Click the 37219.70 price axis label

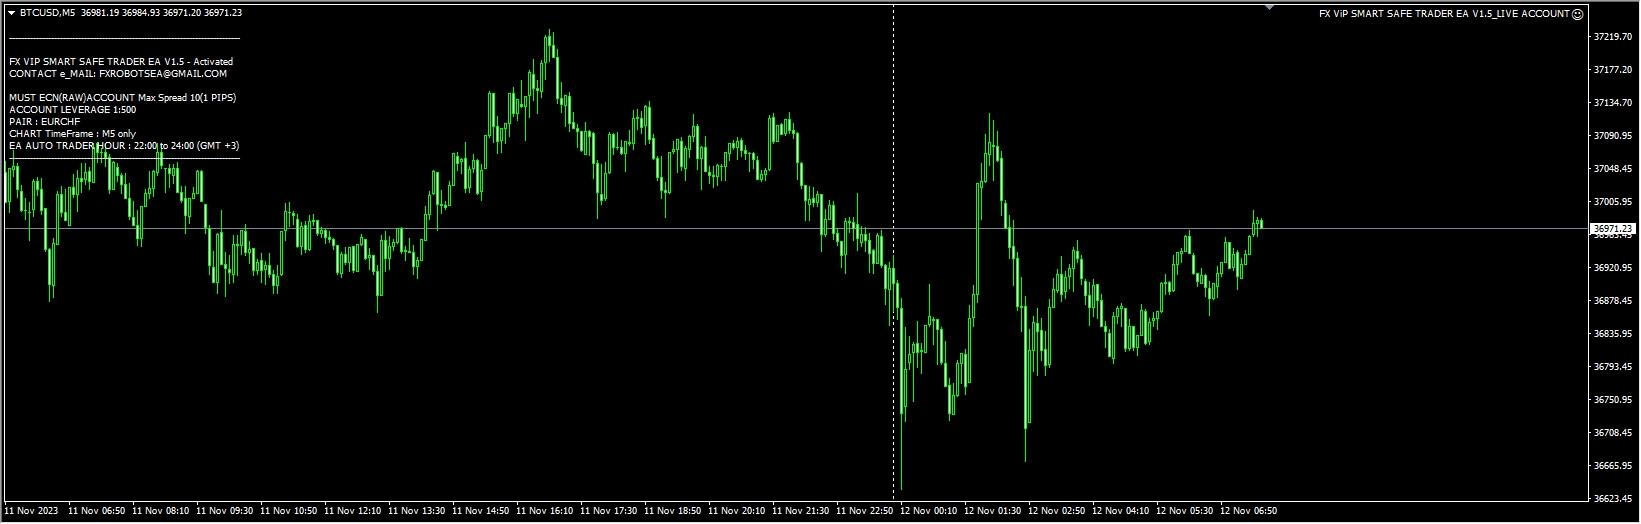pos(1614,37)
